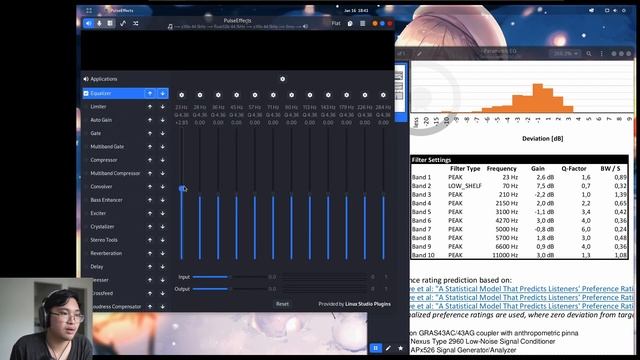This screenshot has width=640, height=360.
Task: Open the global equalizer settings gear
Action: pyautogui.click(x=282, y=79)
